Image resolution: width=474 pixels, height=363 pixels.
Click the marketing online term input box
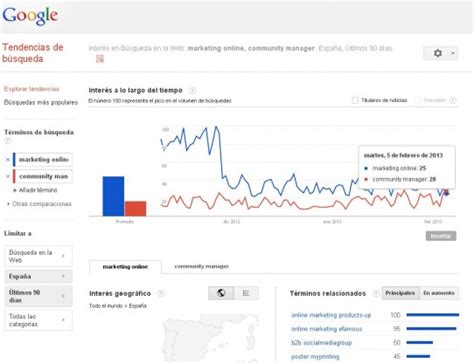click(x=44, y=160)
